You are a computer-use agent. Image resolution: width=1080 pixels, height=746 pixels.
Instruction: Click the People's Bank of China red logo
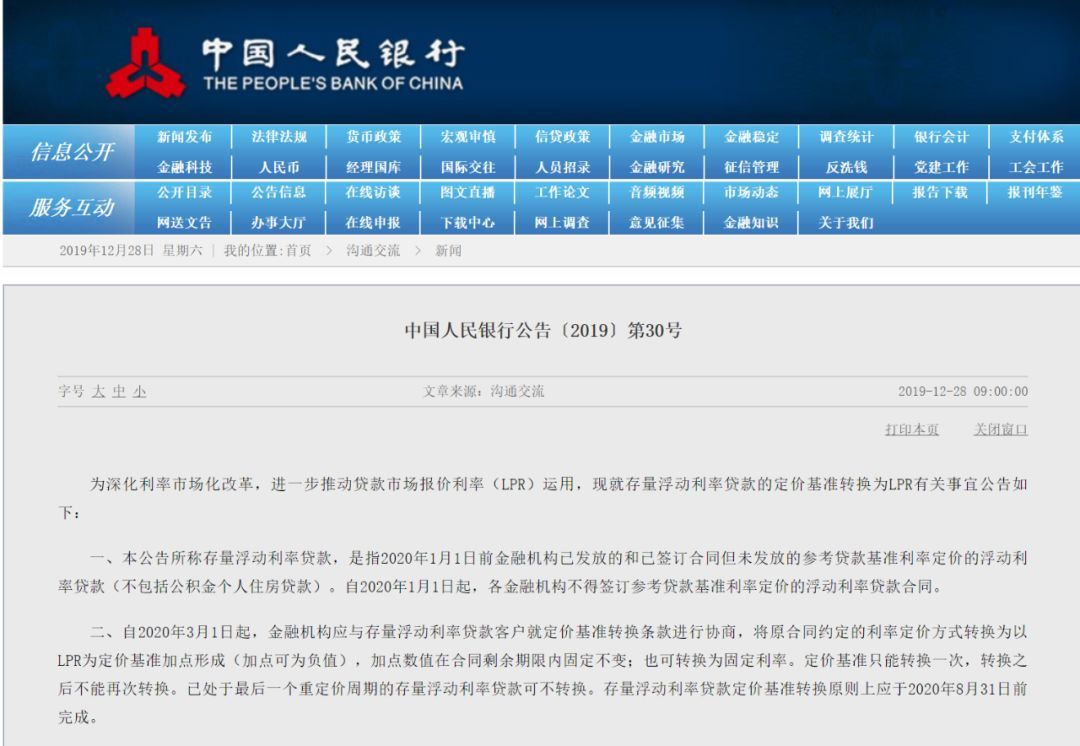145,63
